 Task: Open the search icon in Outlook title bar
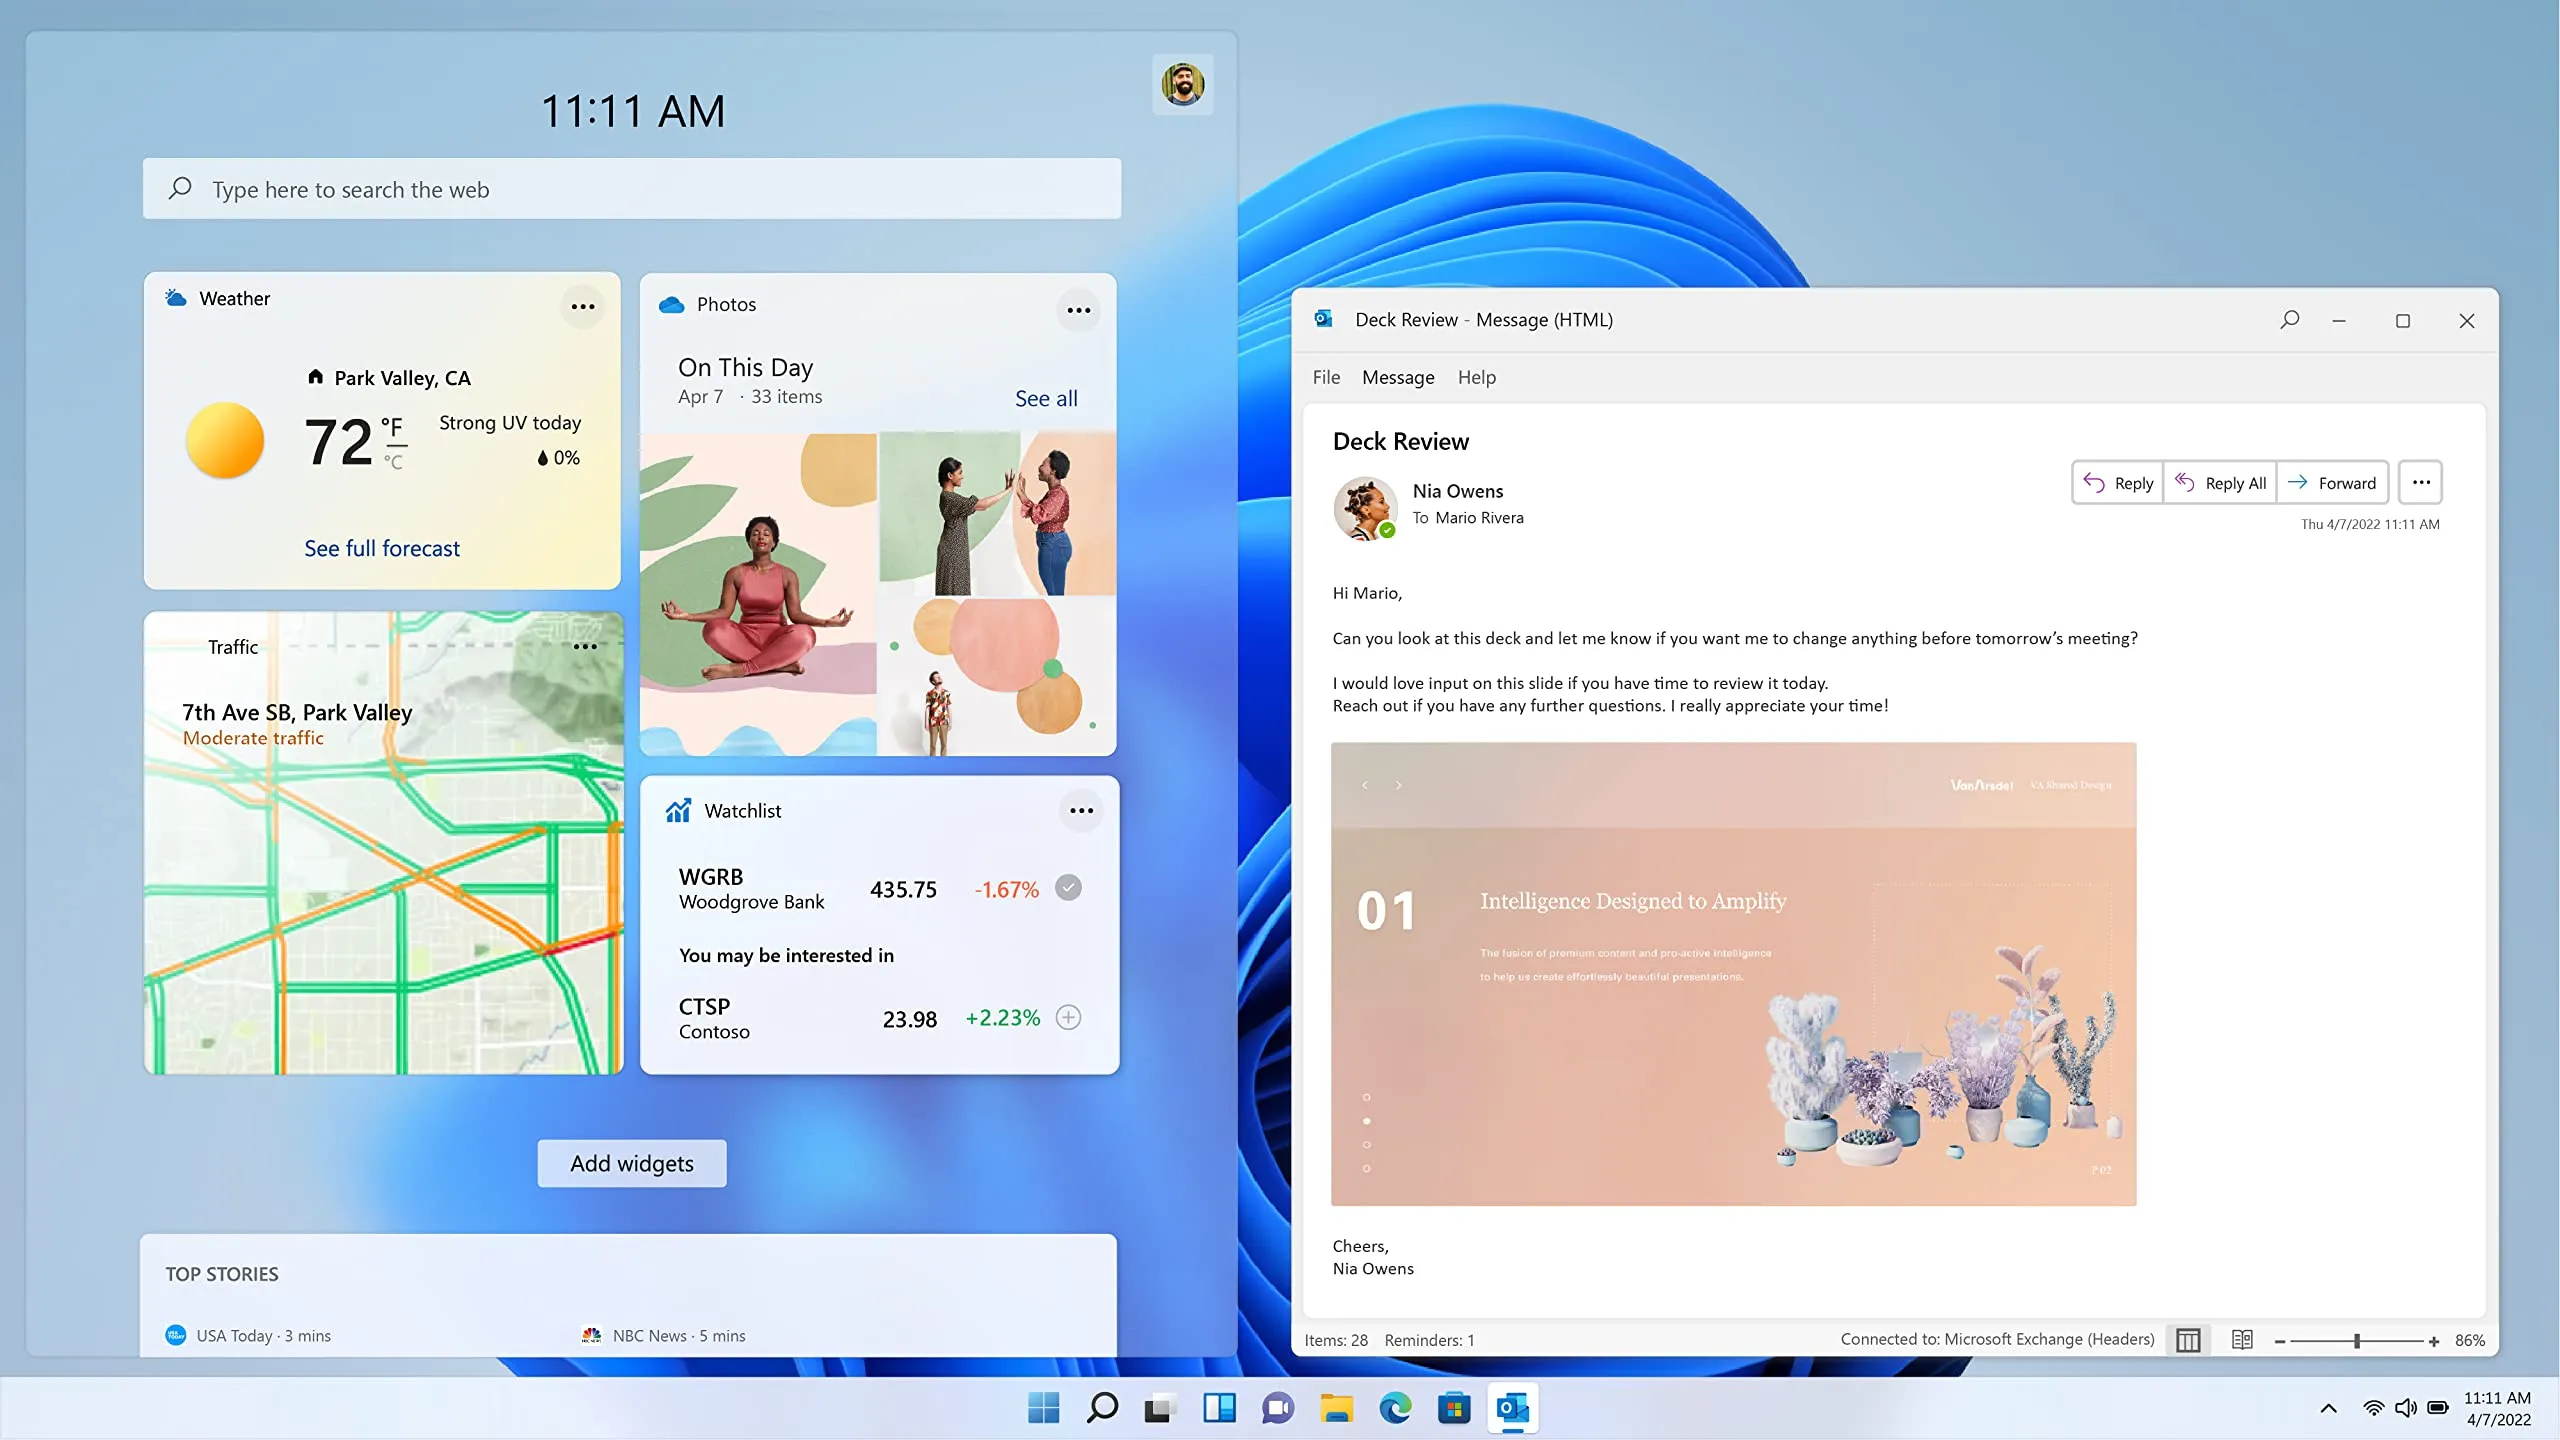point(2289,320)
